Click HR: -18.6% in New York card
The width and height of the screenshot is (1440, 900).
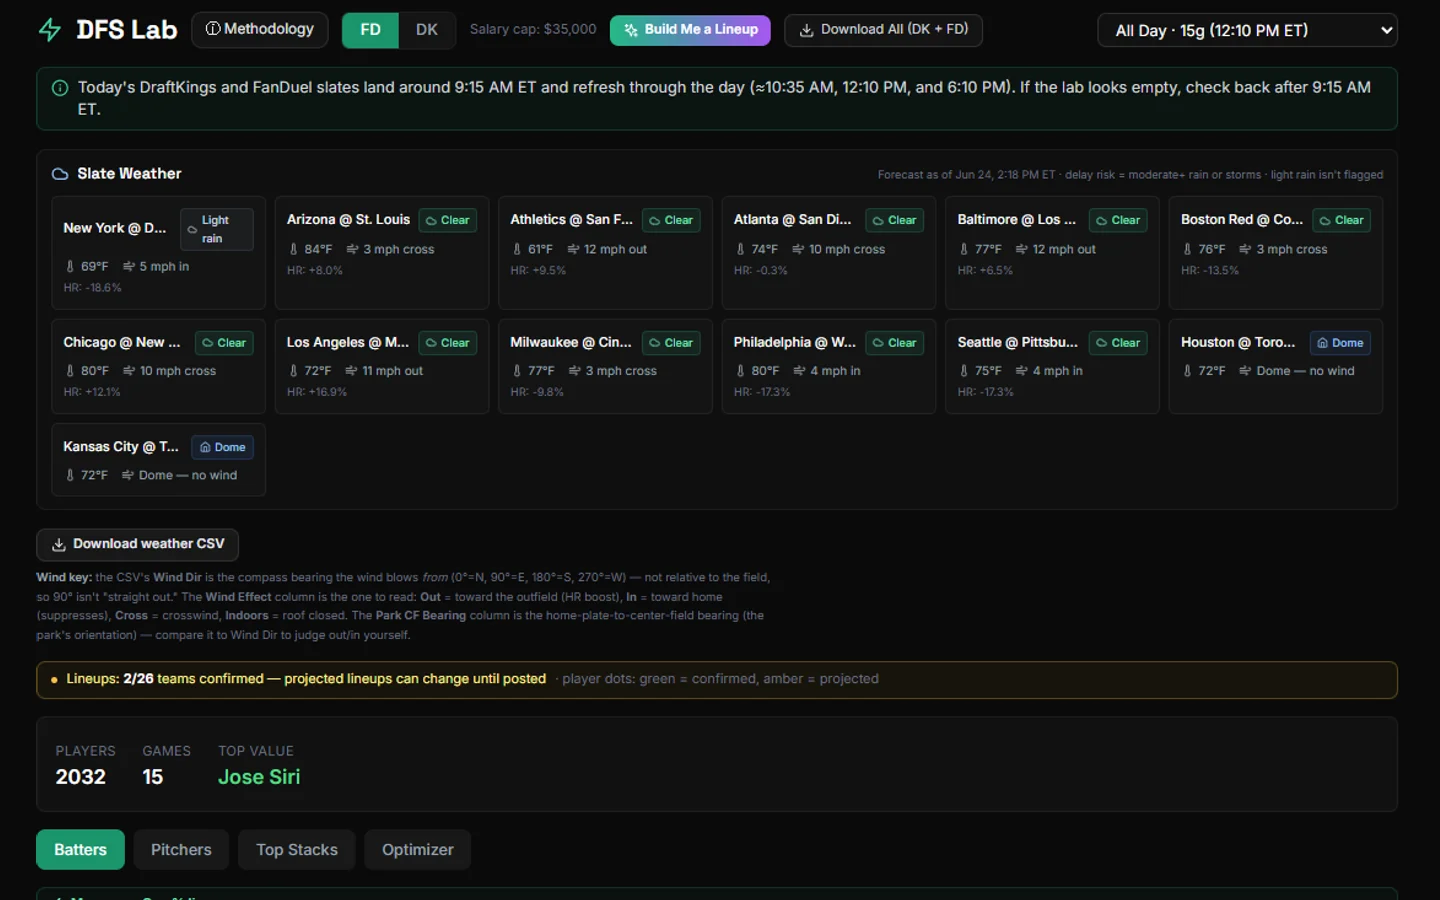tap(93, 288)
